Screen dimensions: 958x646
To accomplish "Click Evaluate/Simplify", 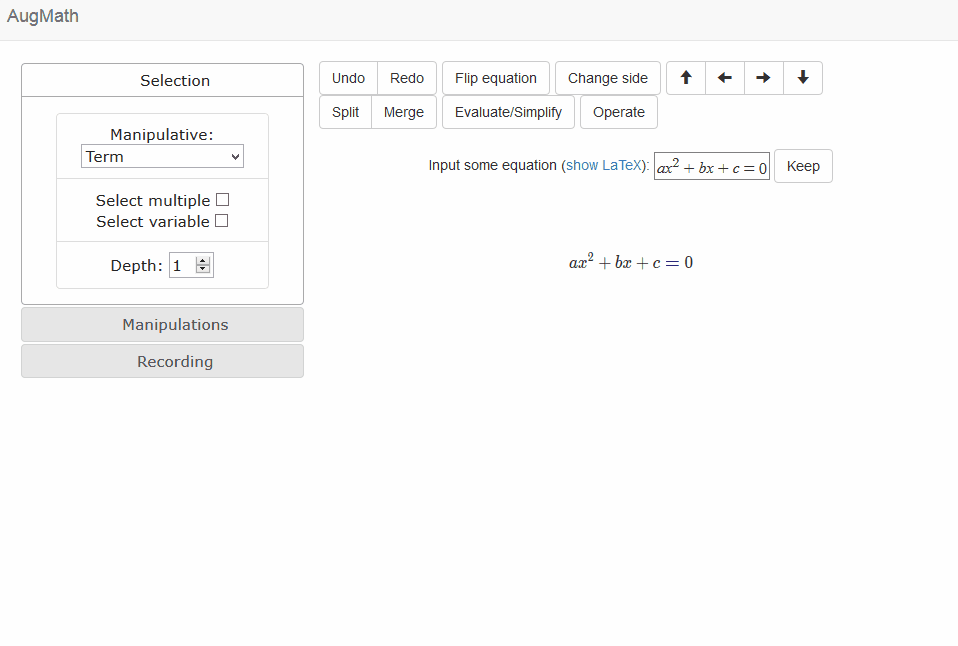I will coord(508,112).
